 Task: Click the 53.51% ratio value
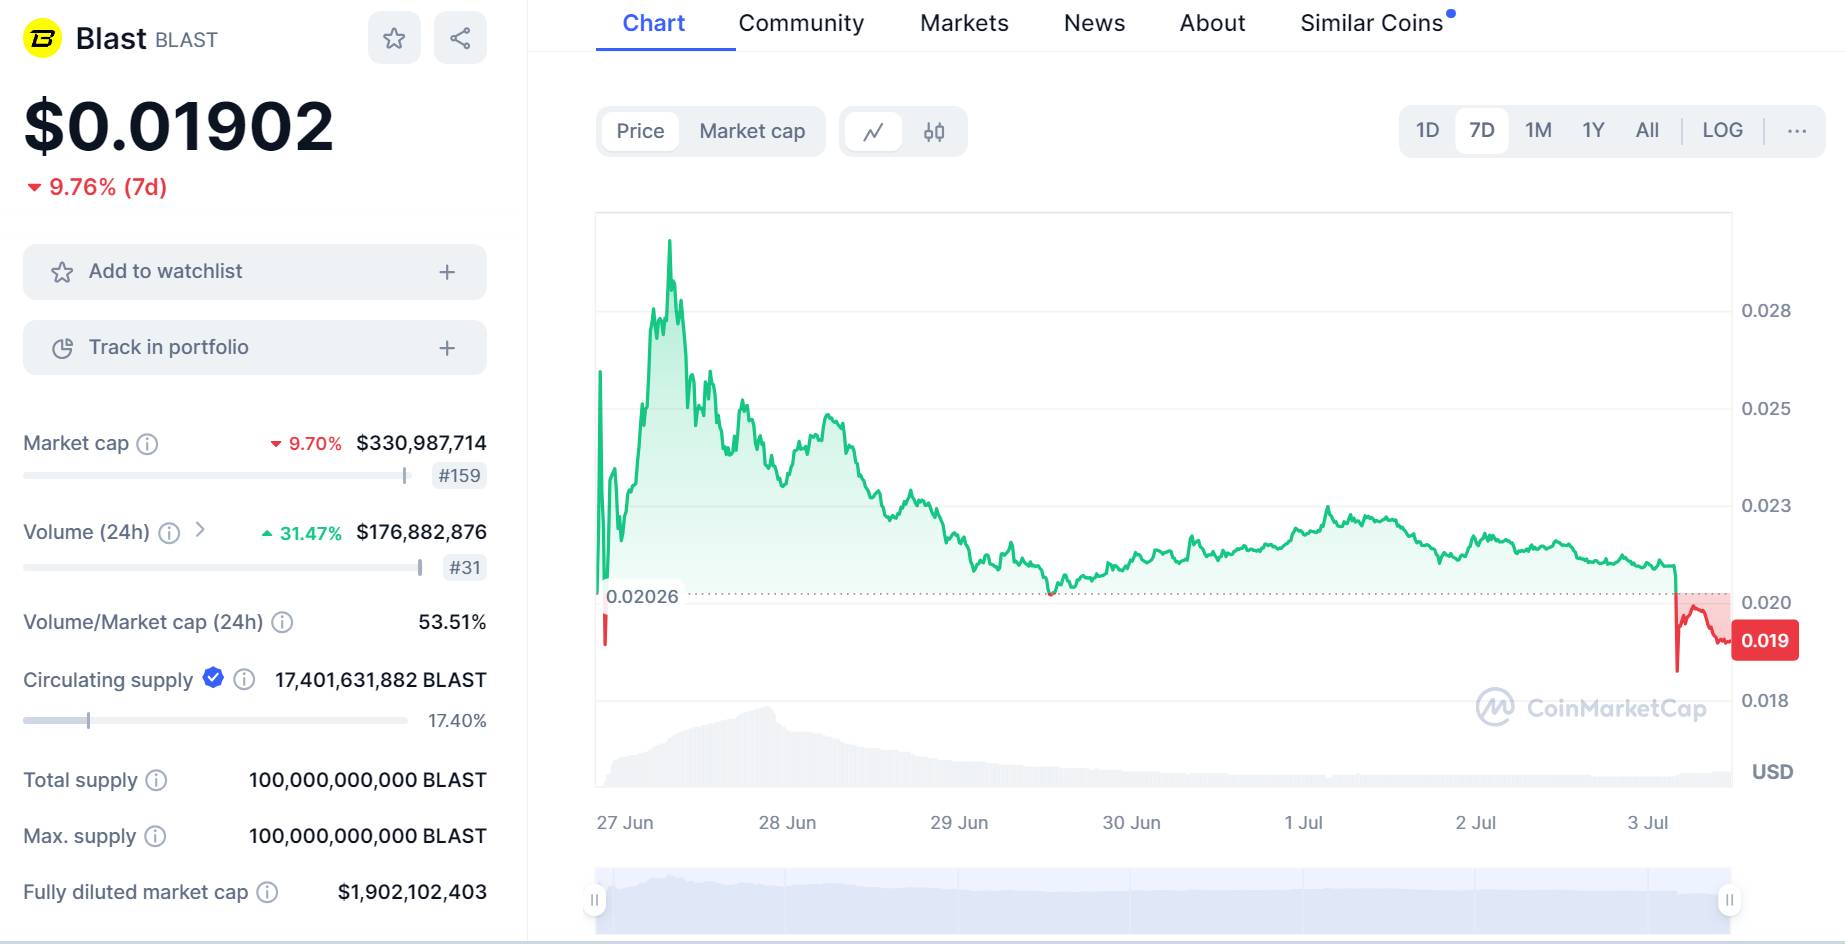pos(452,622)
